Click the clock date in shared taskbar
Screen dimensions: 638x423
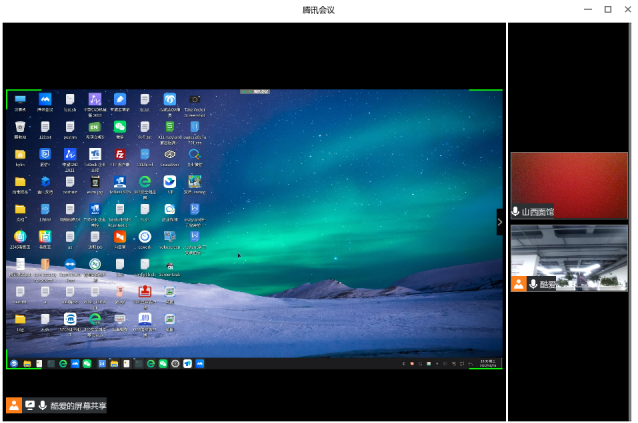488,364
